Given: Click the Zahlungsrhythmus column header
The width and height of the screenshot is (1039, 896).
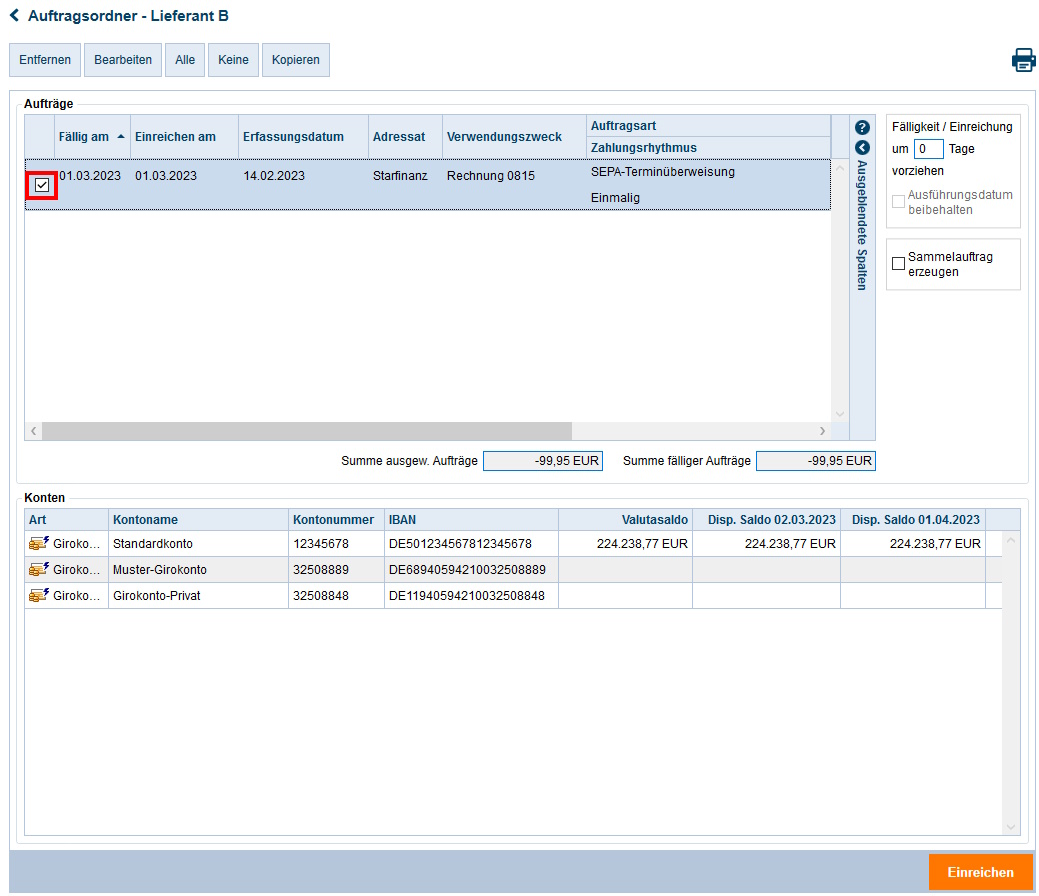Looking at the screenshot, I should [x=708, y=148].
